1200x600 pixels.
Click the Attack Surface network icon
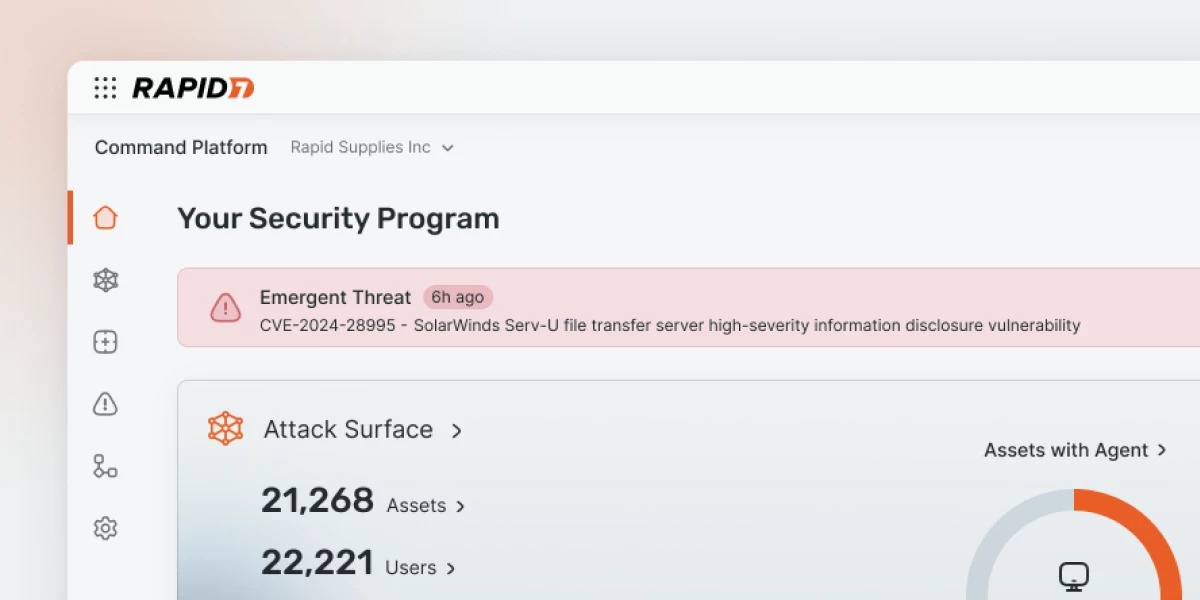coord(225,429)
